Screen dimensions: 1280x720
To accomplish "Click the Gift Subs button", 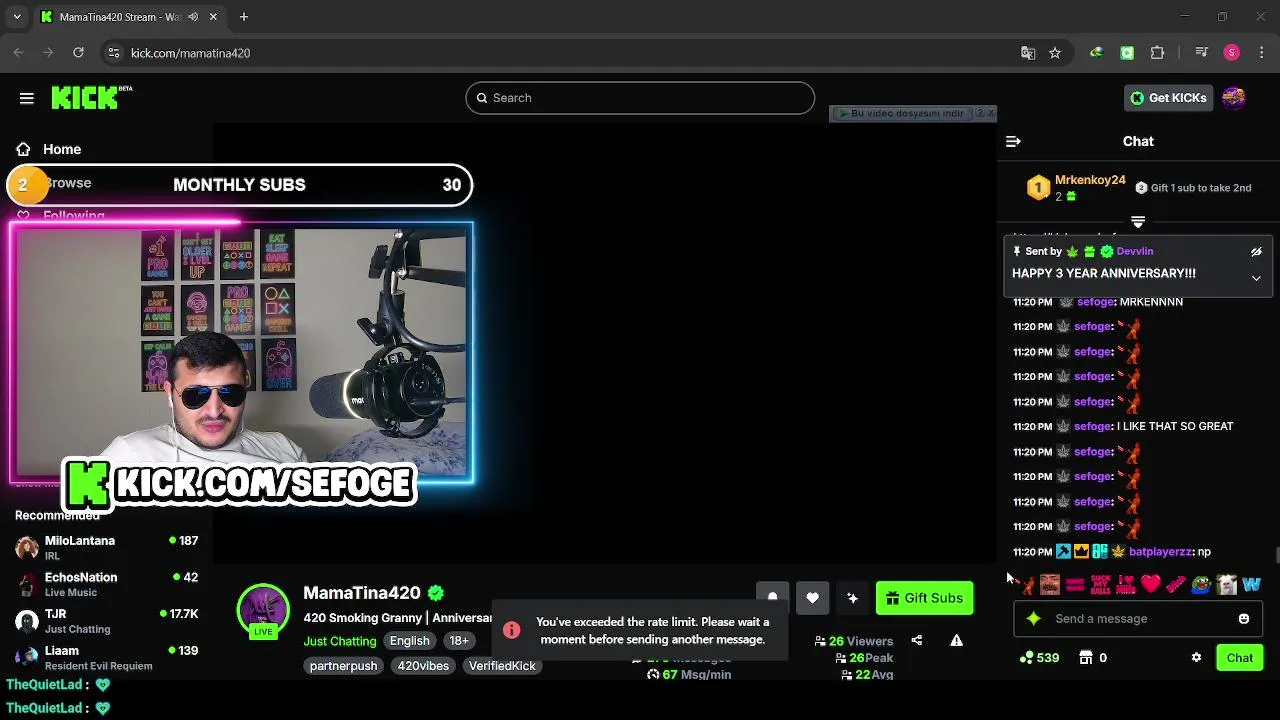I will point(924,598).
